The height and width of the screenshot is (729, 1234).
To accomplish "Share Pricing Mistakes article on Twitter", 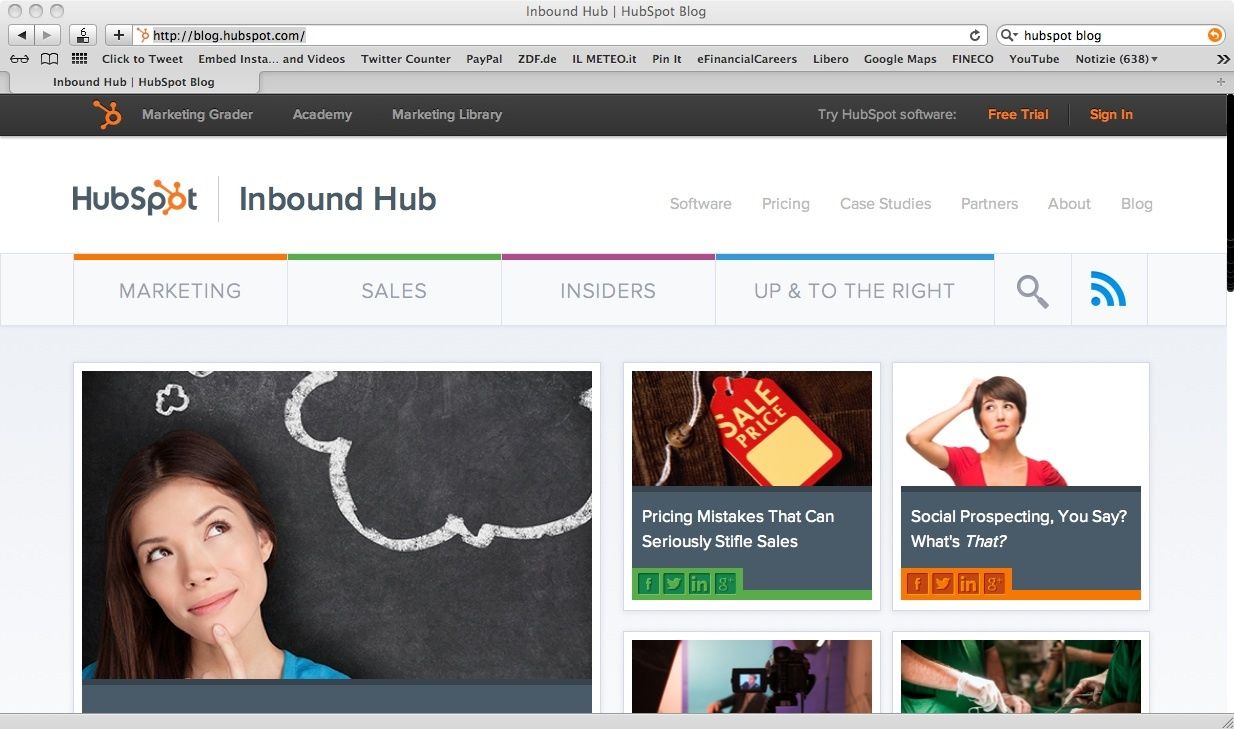I will tap(673, 583).
